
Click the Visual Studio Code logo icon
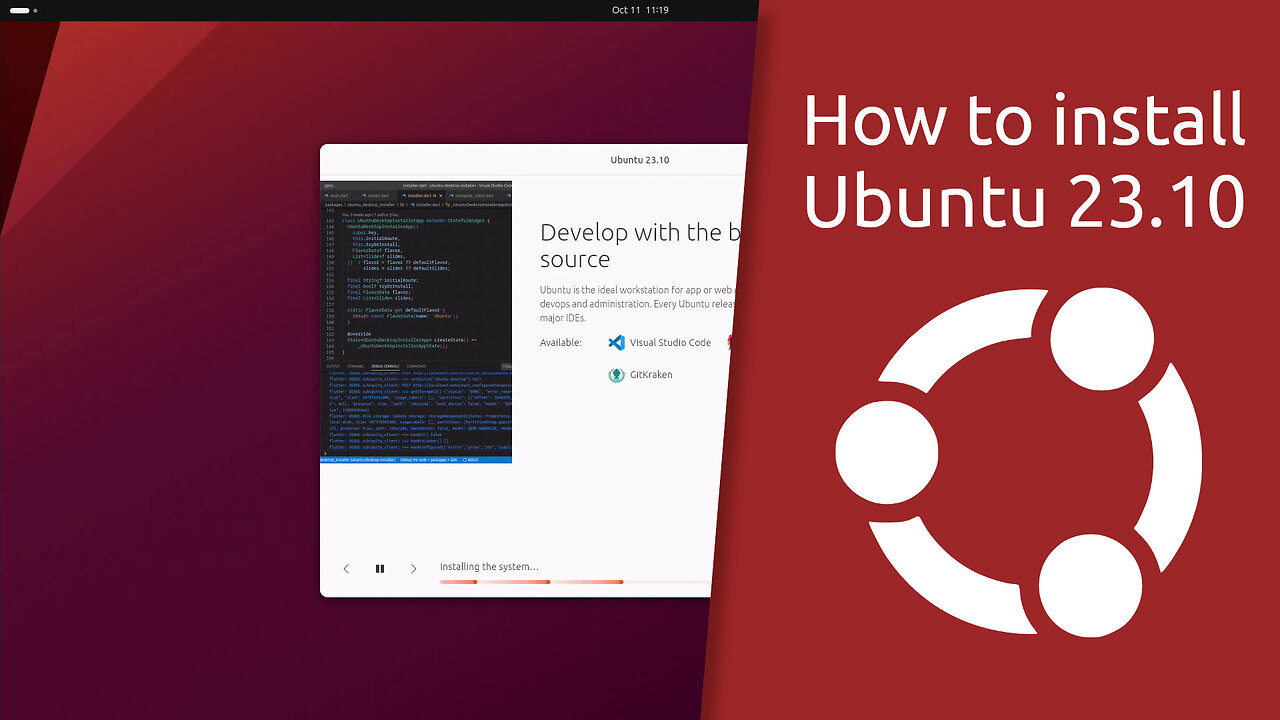point(617,342)
